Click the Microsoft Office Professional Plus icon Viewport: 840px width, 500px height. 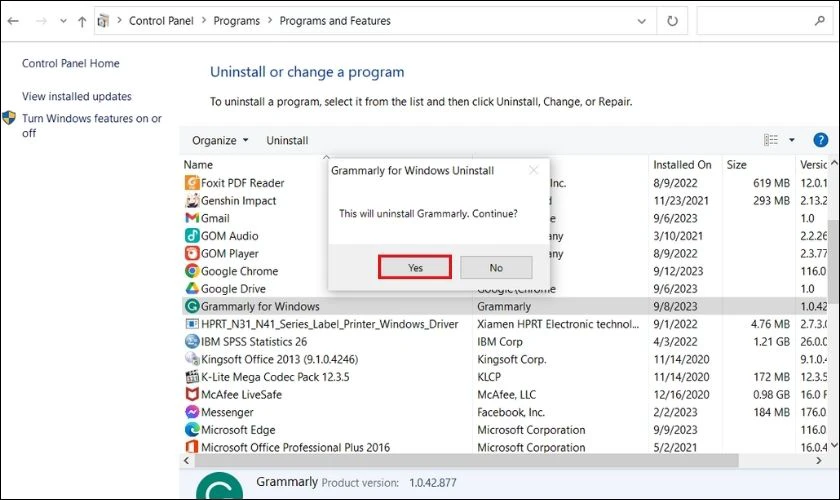[192, 447]
